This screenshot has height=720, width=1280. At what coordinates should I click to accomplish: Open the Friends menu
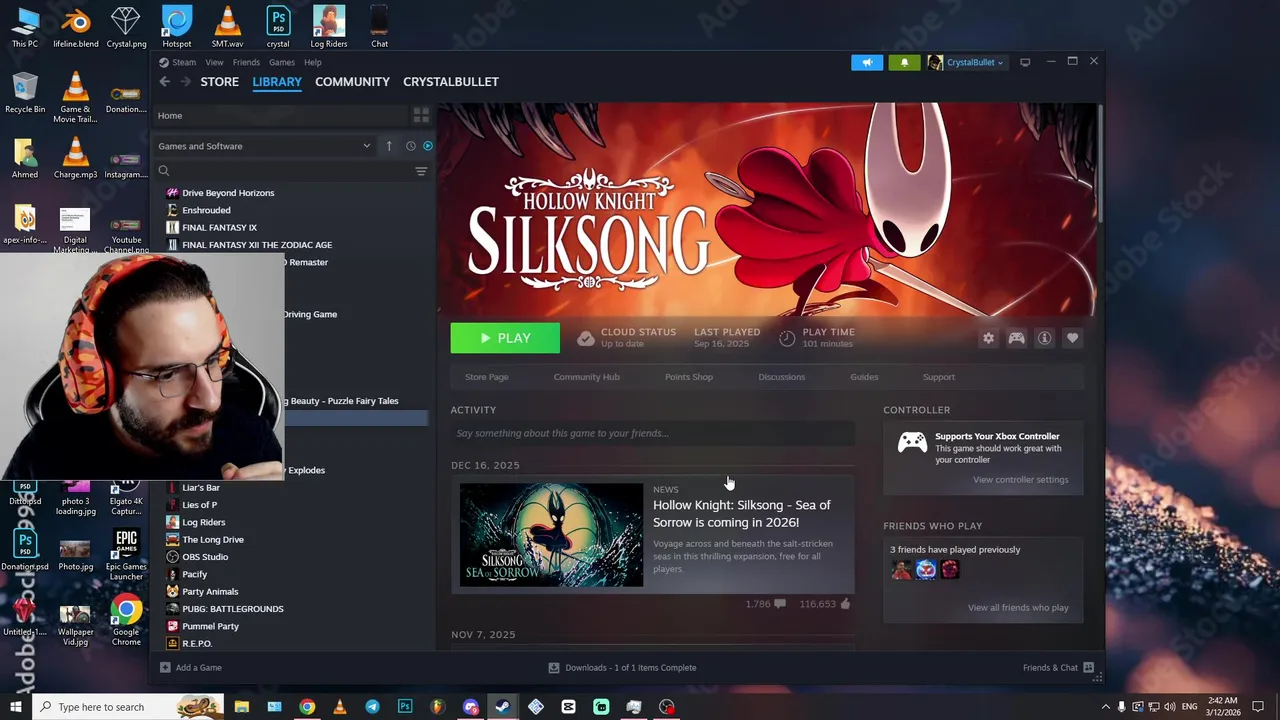246,62
